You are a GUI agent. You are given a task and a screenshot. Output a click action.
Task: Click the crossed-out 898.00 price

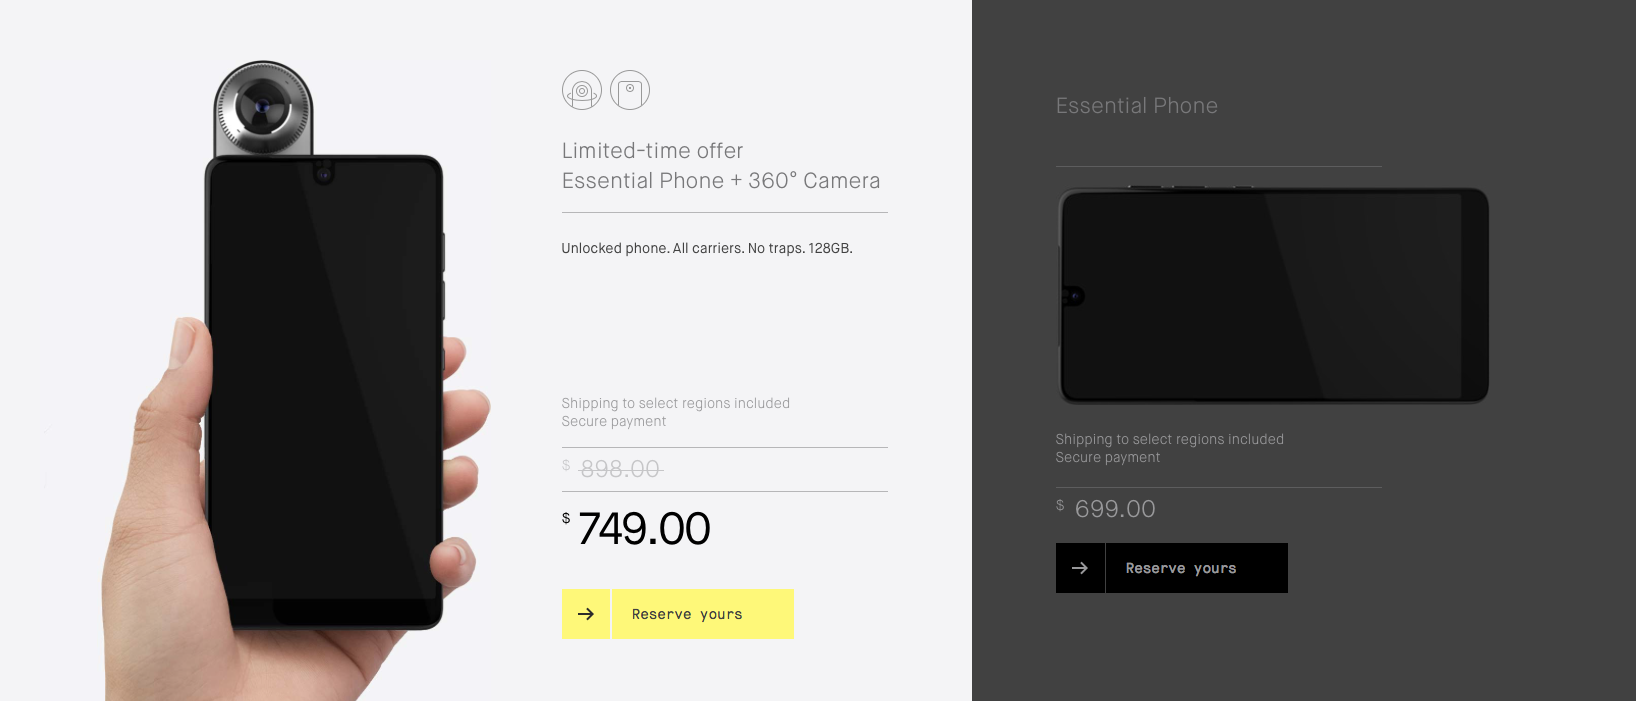(612, 469)
